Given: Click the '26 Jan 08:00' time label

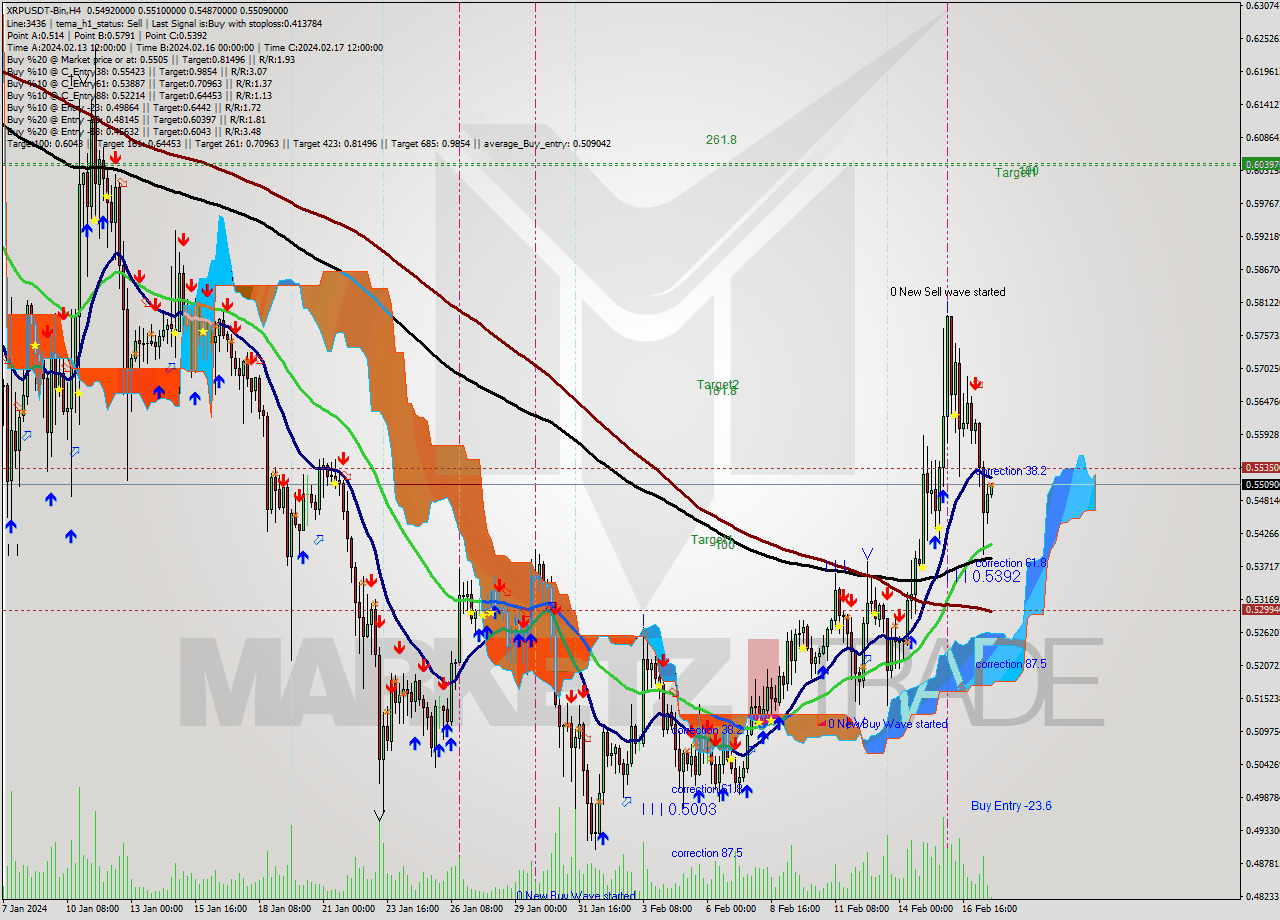Looking at the screenshot, I should point(475,910).
